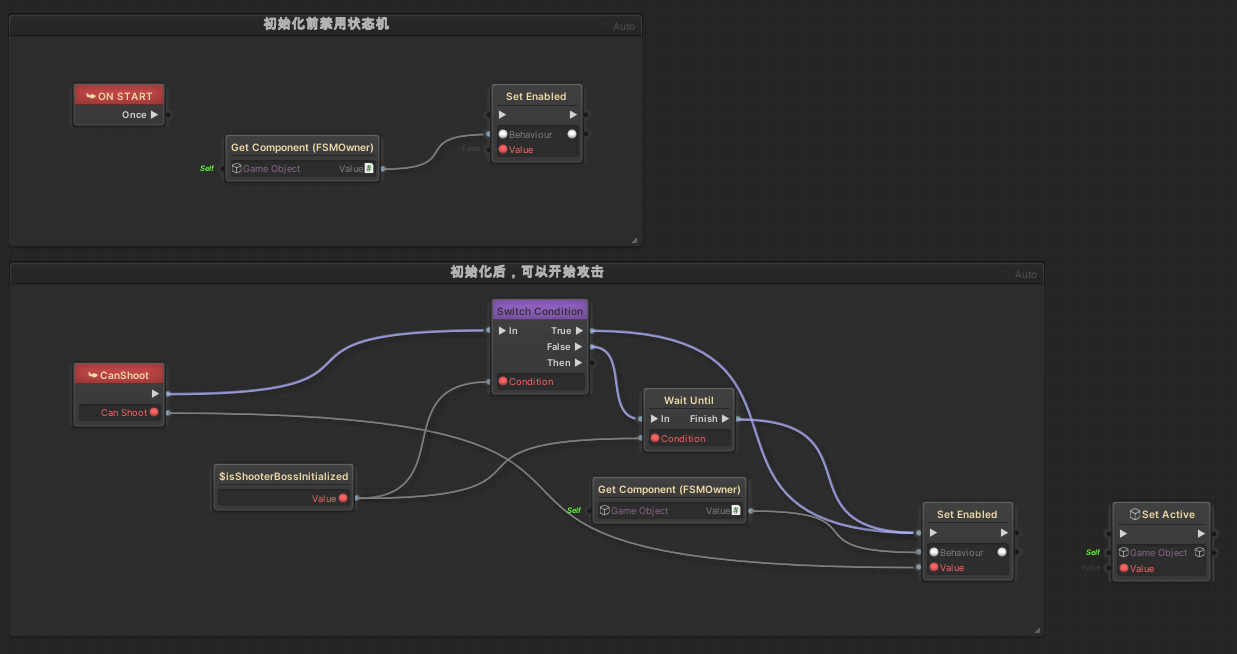The image size is (1237, 654).
Task: Click the Can Shoot red value port
Action: pos(154,412)
